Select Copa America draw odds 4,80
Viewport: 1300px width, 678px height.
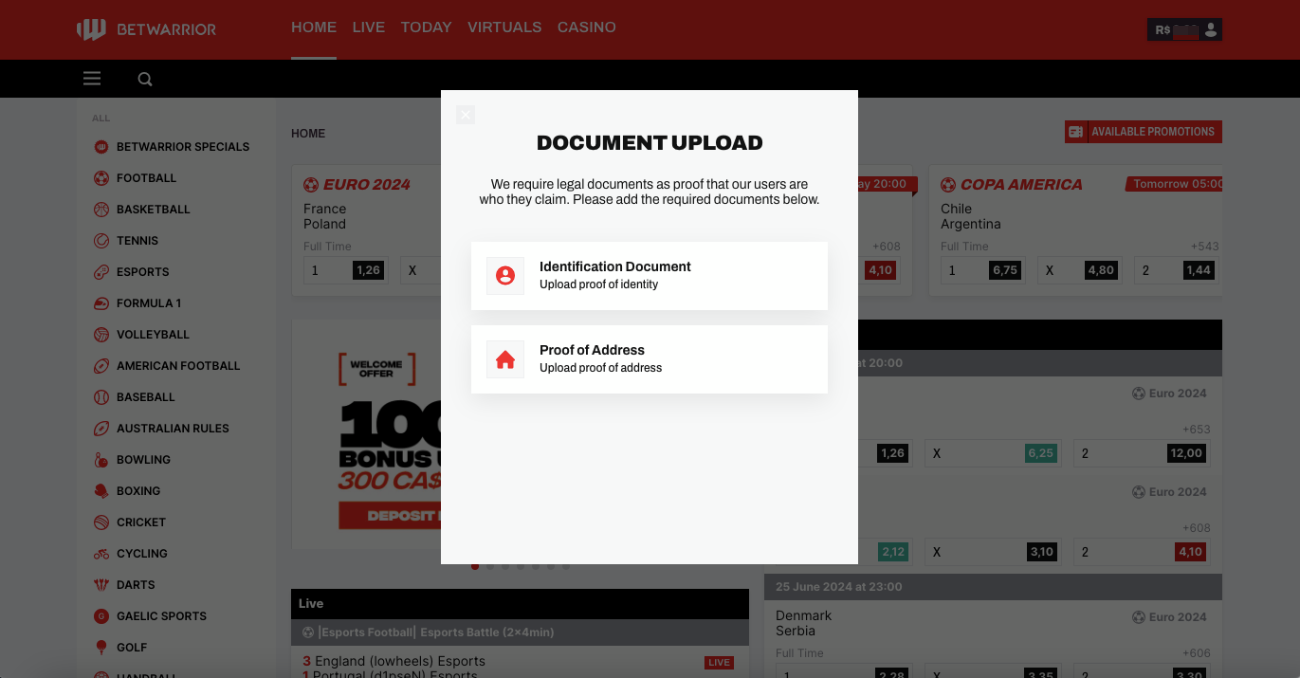1100,270
